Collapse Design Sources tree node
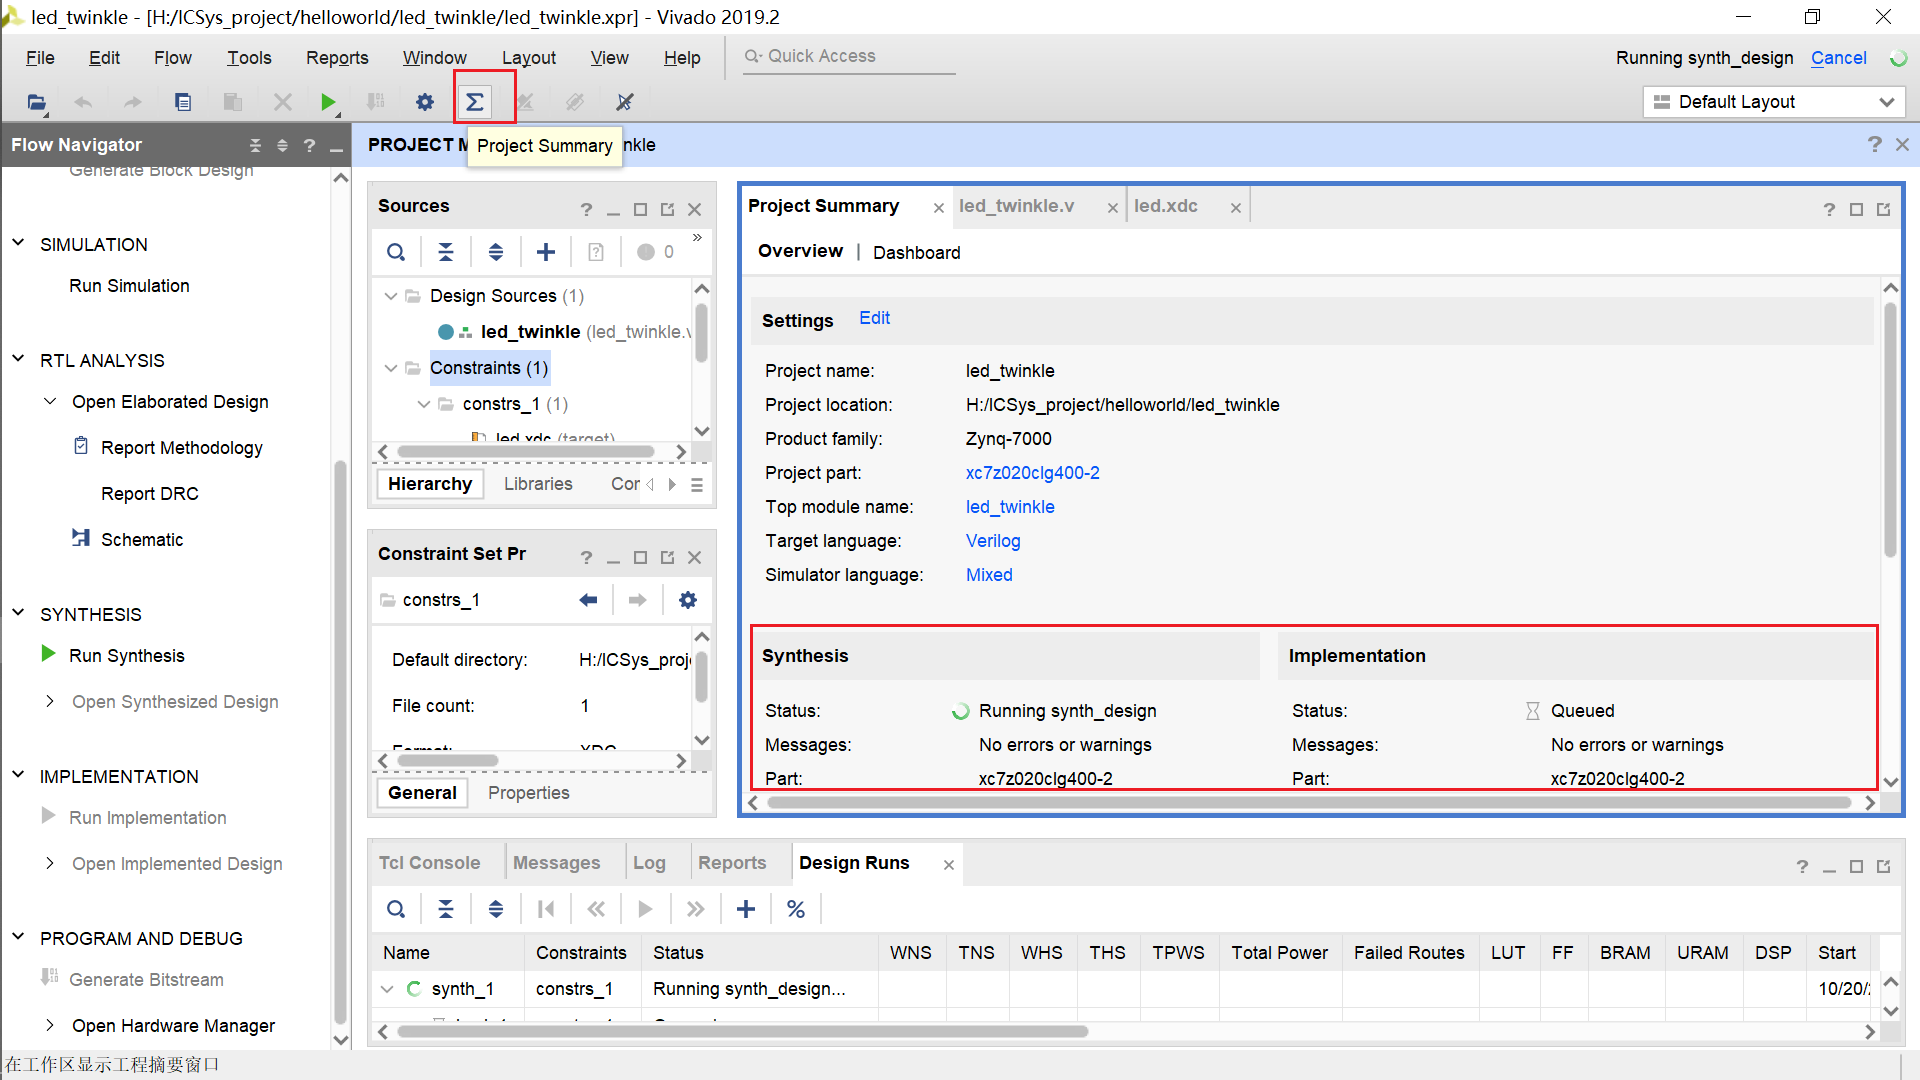Image resolution: width=1920 pixels, height=1080 pixels. (x=391, y=296)
